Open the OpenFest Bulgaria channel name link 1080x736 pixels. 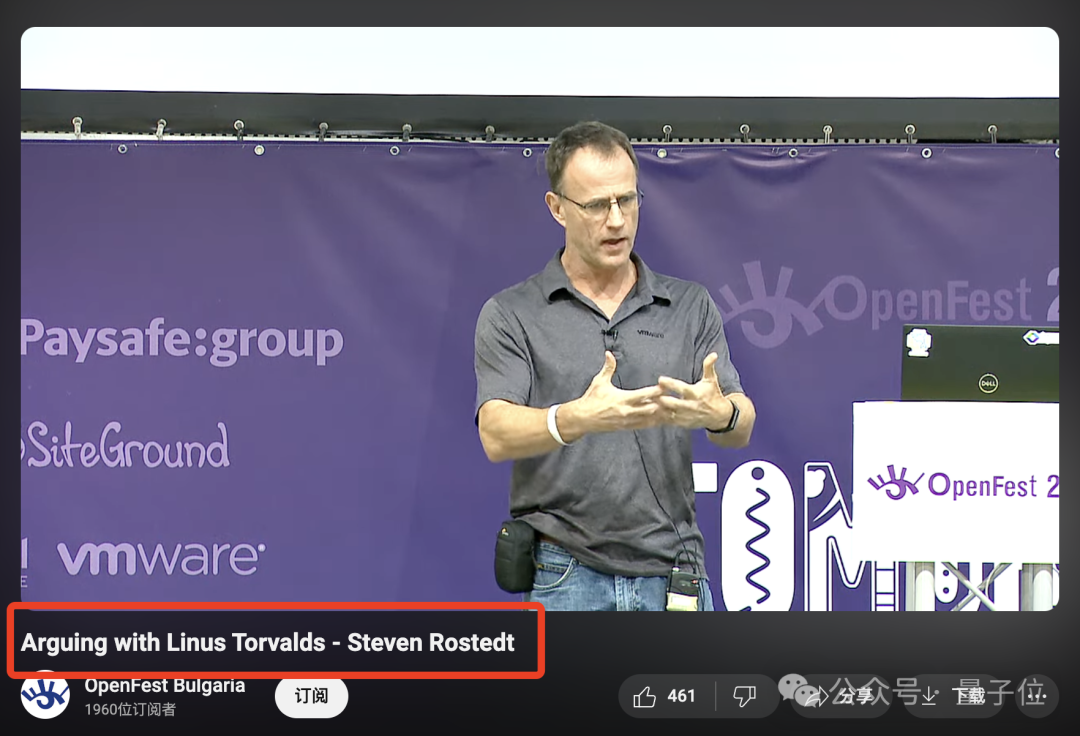click(164, 686)
